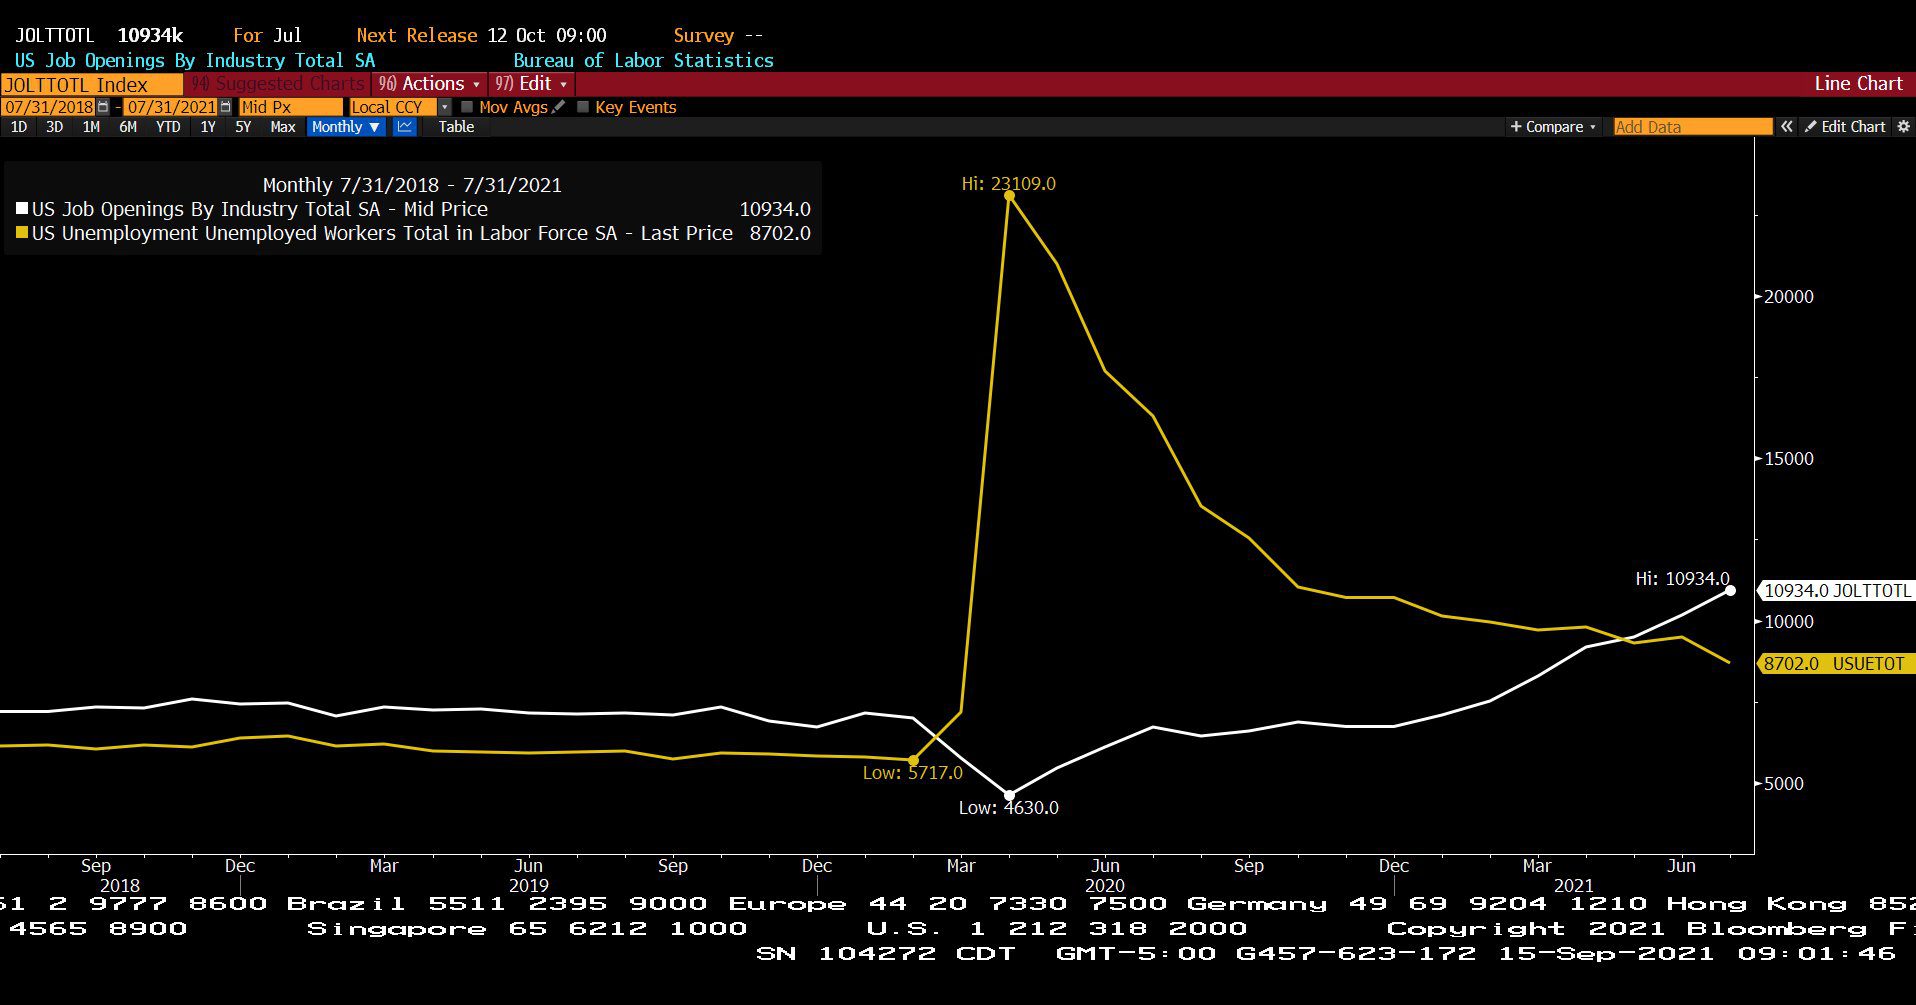
Task: Click legend header Monthly 7/31/2018 - 7/31/2021
Action: 412,185
